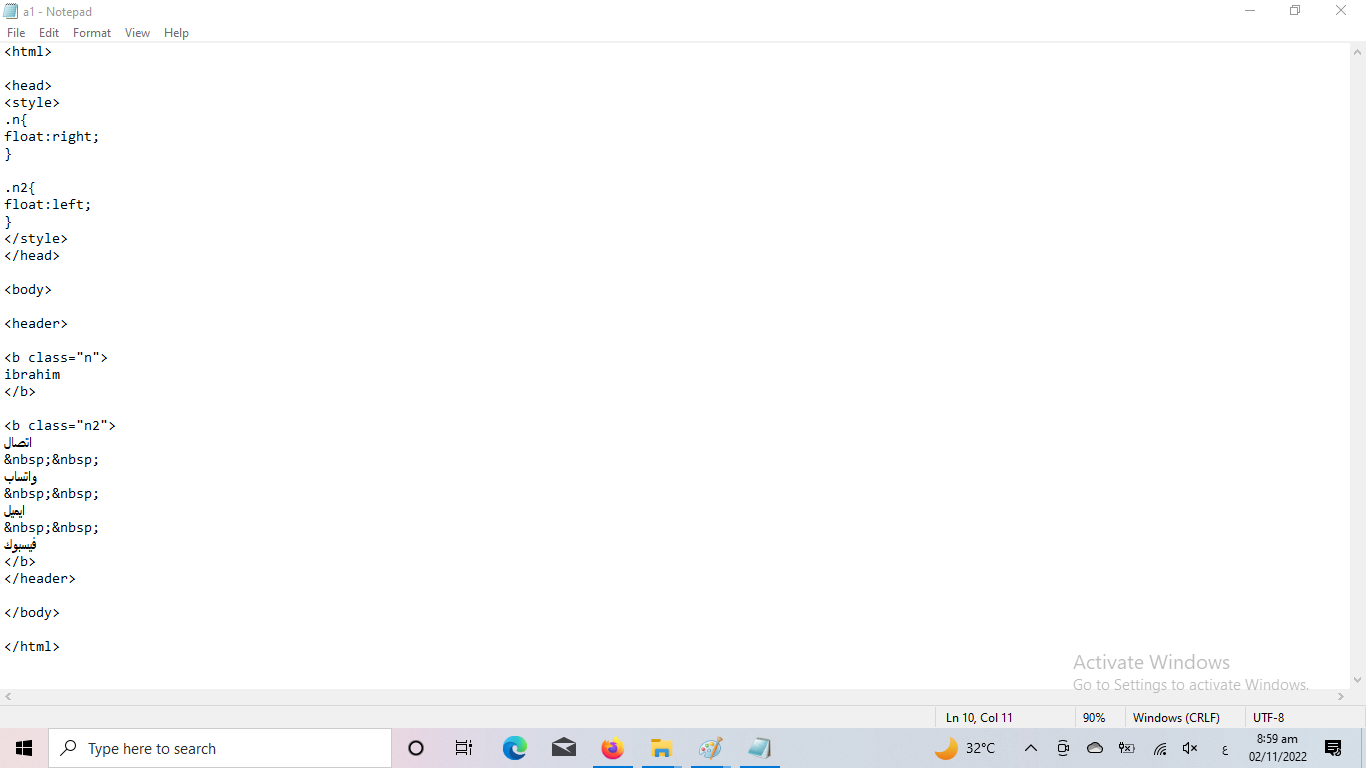This screenshot has width=1366, height=768.
Task: Click the Start button
Action: (24, 748)
